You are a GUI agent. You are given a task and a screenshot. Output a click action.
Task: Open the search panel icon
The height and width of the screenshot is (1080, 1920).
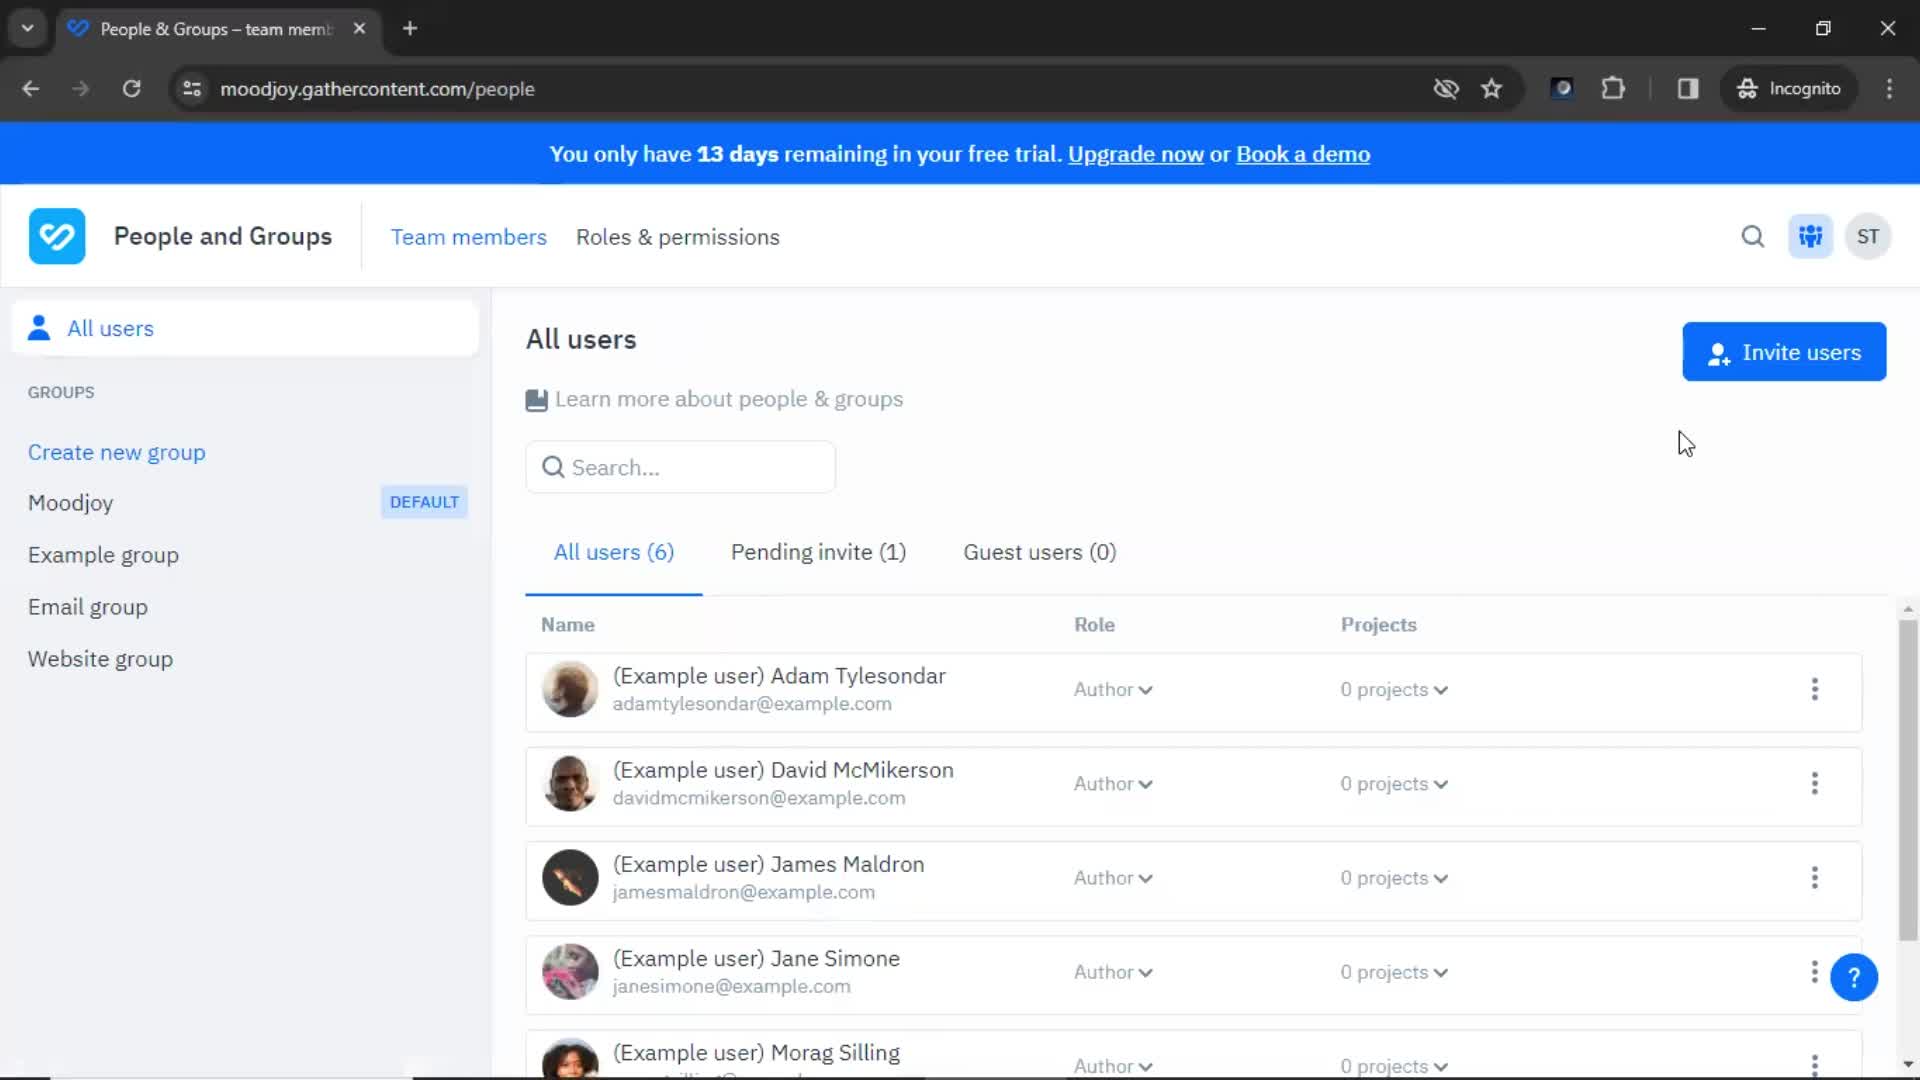pos(1754,236)
